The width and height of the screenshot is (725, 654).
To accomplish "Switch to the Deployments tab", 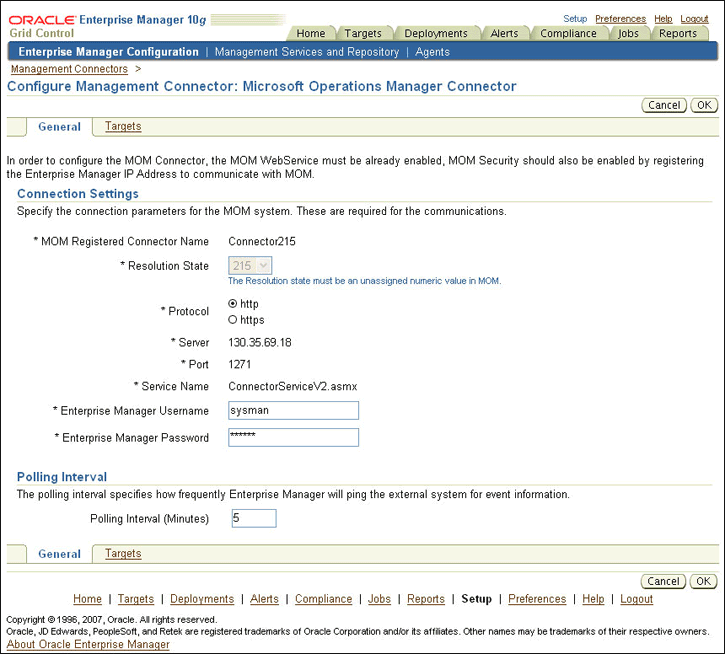I will (x=436, y=33).
